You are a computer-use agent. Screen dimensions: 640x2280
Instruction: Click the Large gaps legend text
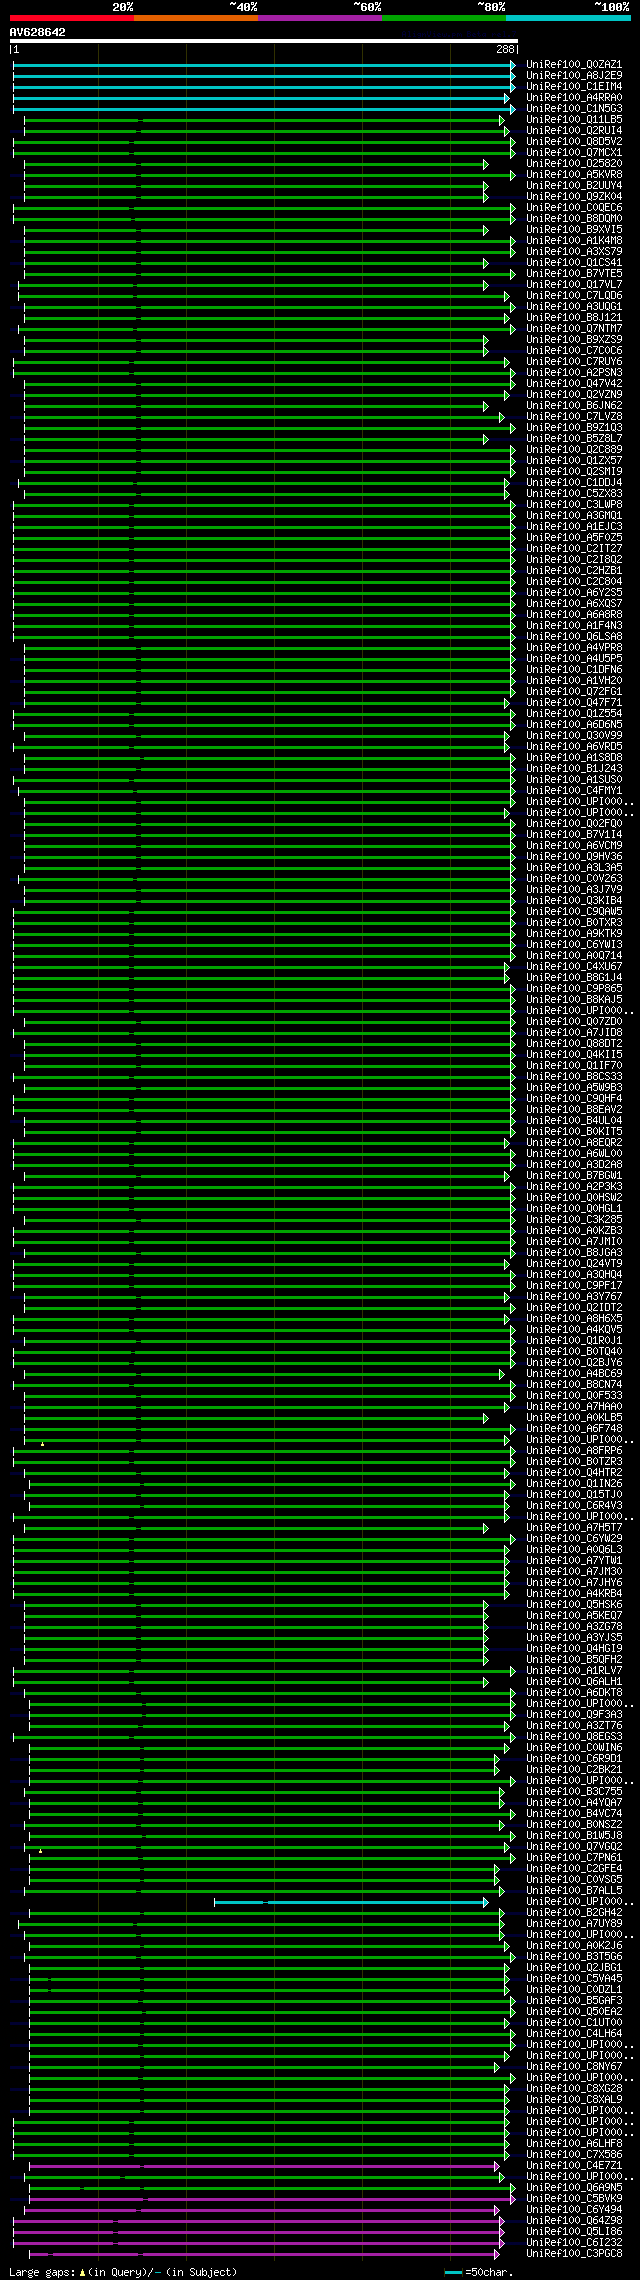[x=123, y=2272]
